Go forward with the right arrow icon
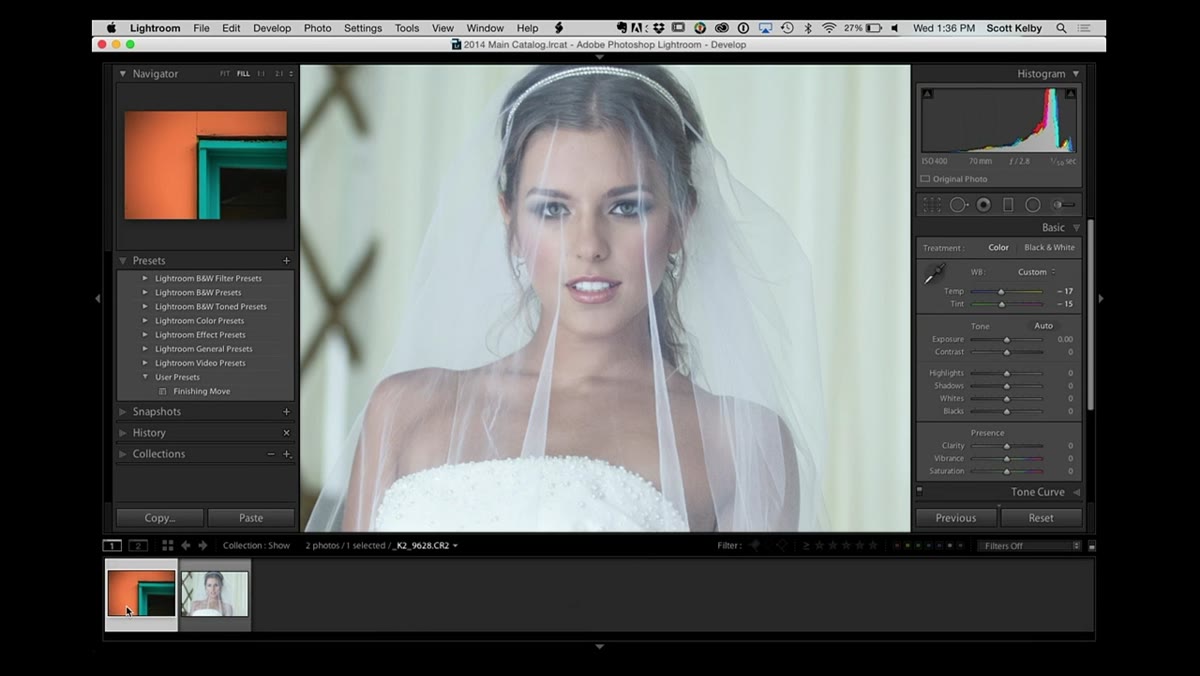The width and height of the screenshot is (1200, 676). [203, 545]
